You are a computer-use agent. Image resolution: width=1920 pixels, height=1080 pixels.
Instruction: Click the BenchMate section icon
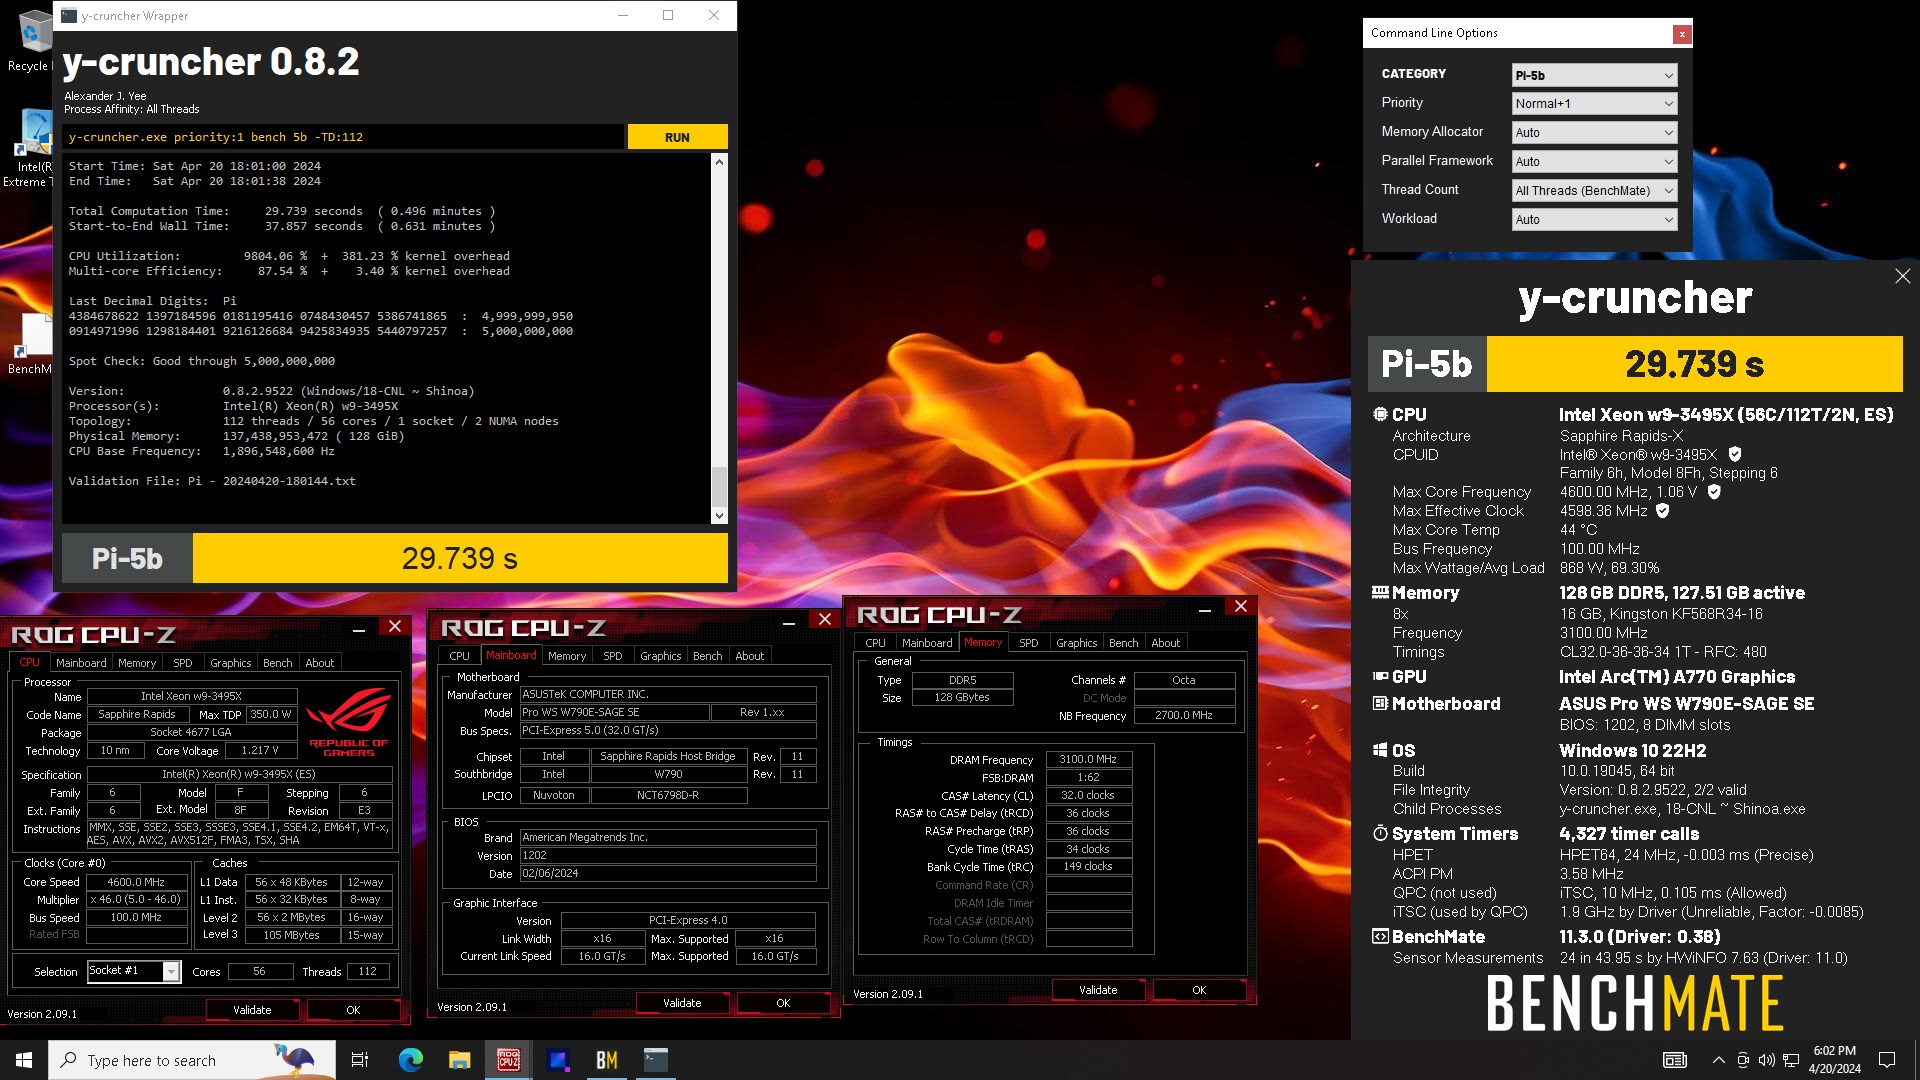click(1380, 937)
